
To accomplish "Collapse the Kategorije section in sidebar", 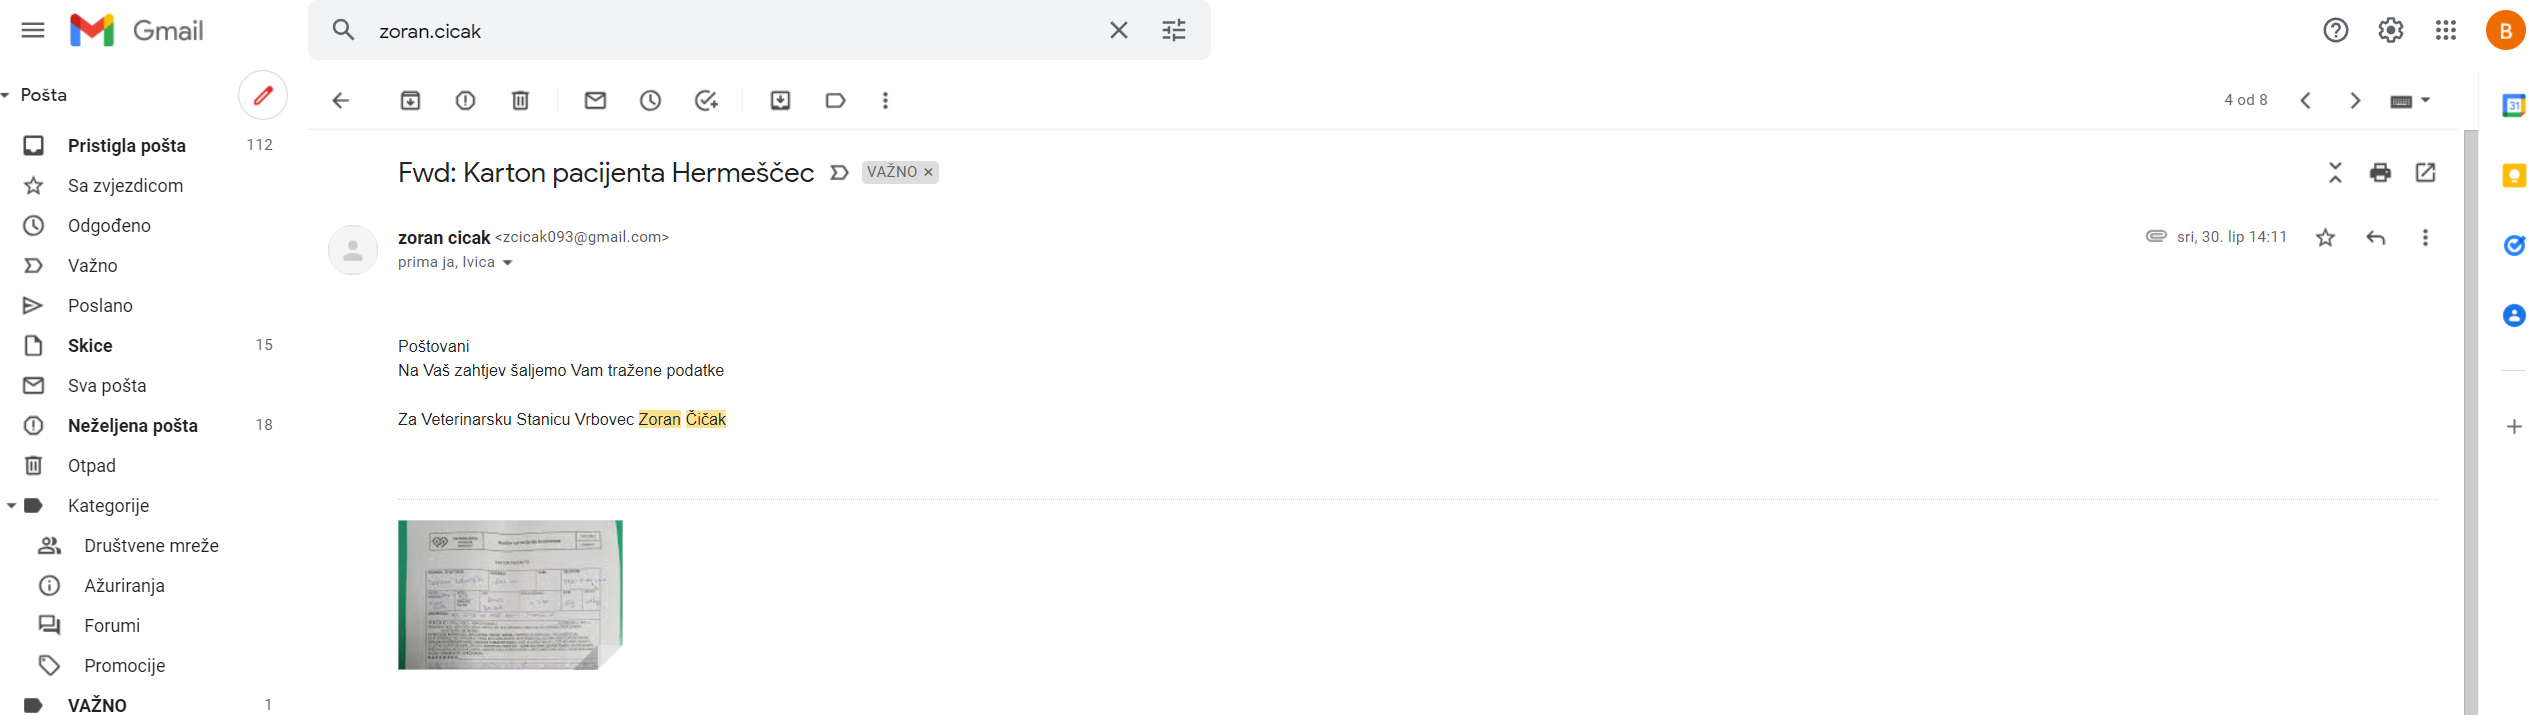I will (x=11, y=506).
